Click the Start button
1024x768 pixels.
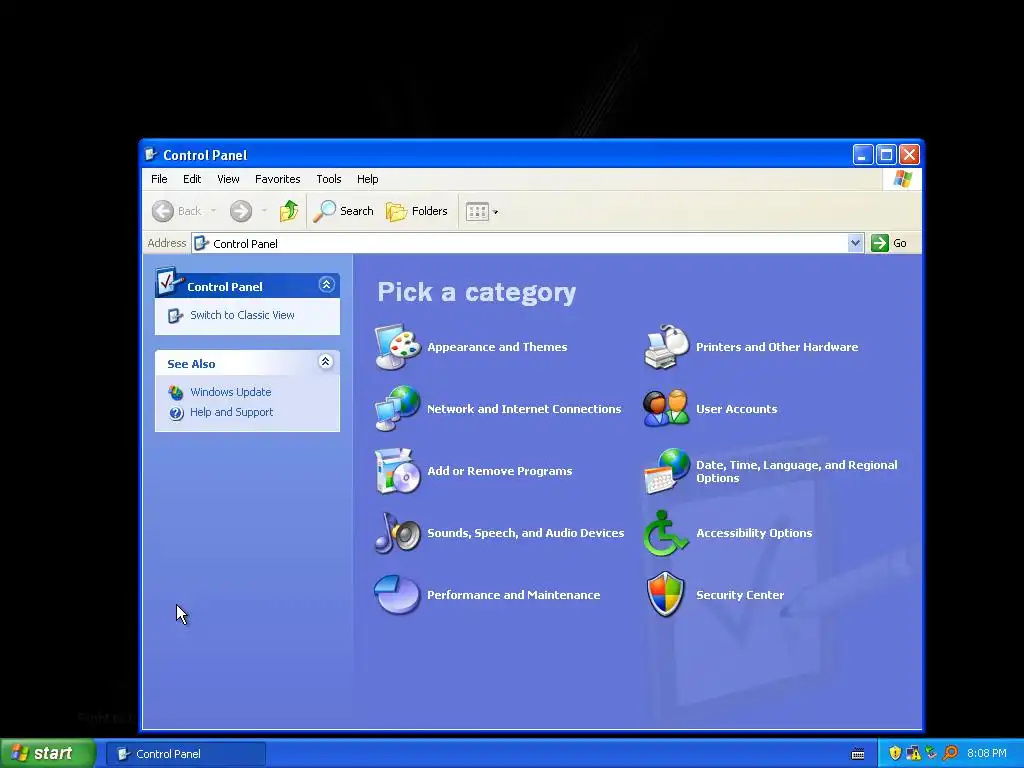coord(48,754)
